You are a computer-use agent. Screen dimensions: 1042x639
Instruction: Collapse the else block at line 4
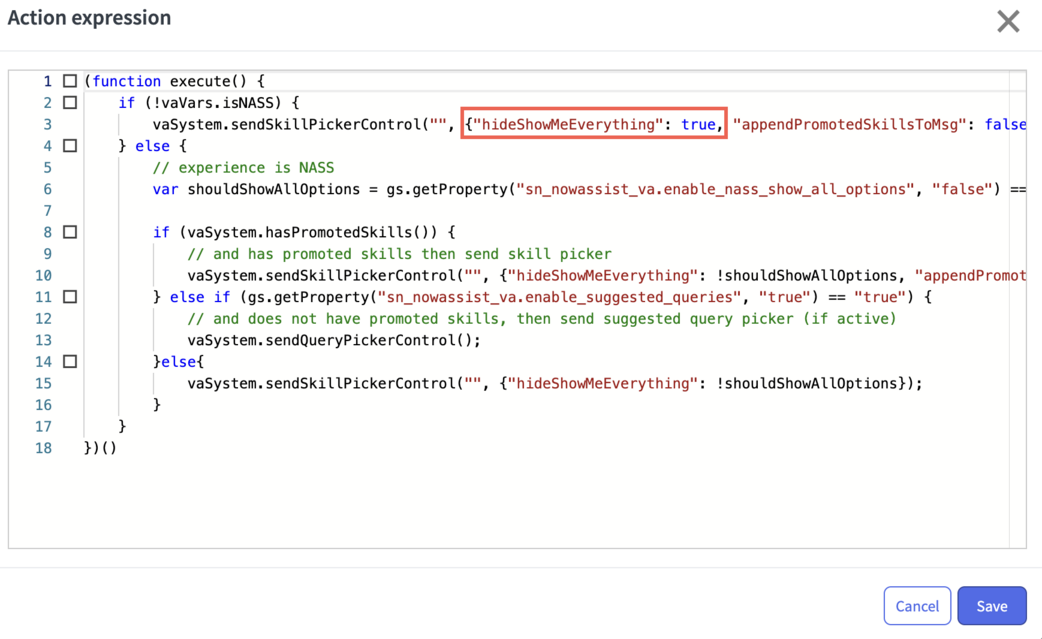coord(70,145)
